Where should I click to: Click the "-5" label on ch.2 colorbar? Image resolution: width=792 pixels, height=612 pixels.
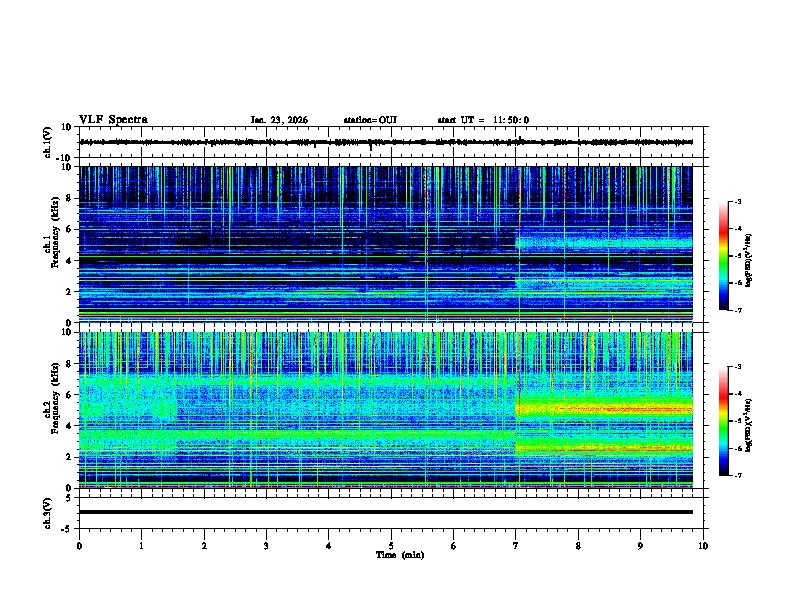point(737,421)
